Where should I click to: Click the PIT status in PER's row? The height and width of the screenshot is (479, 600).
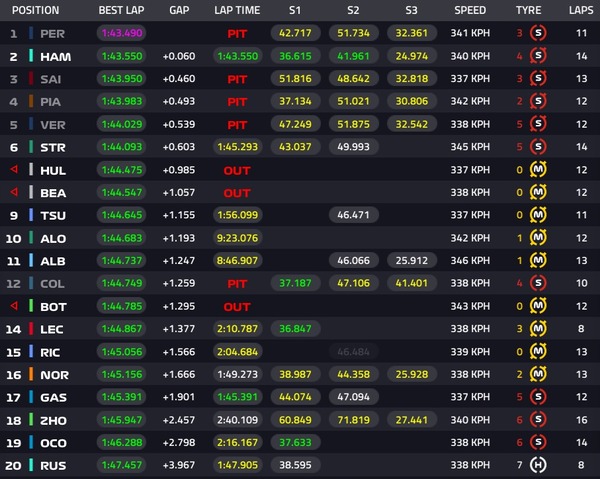tap(237, 33)
